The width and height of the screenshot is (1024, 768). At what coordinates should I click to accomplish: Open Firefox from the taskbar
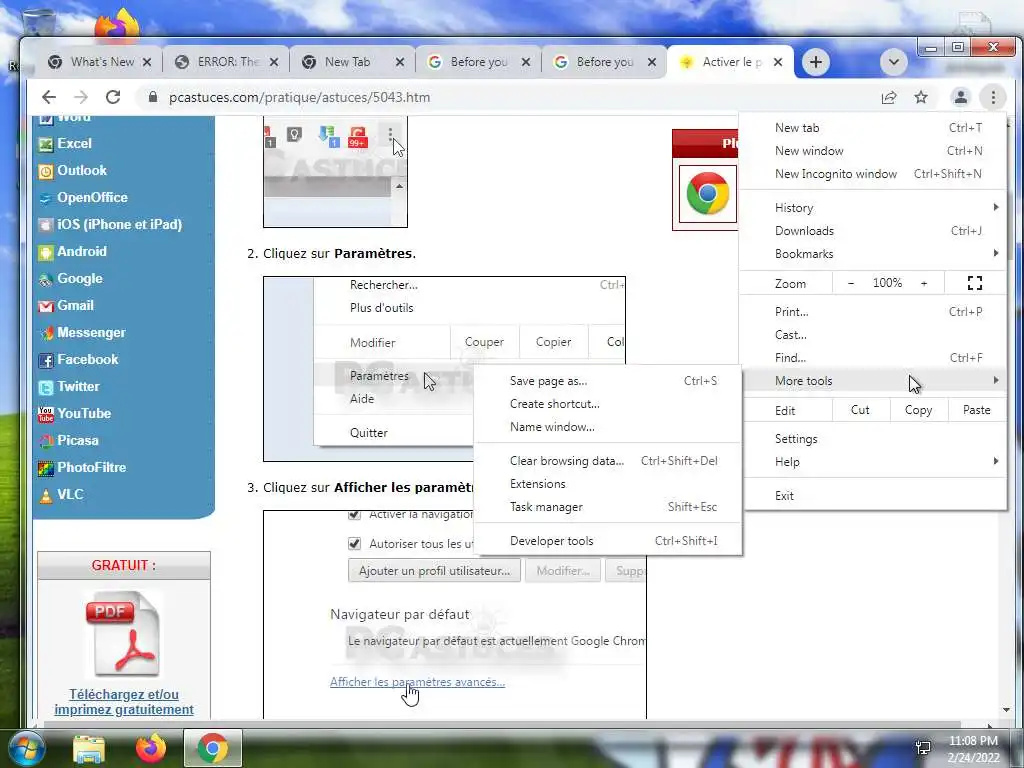(x=150, y=748)
